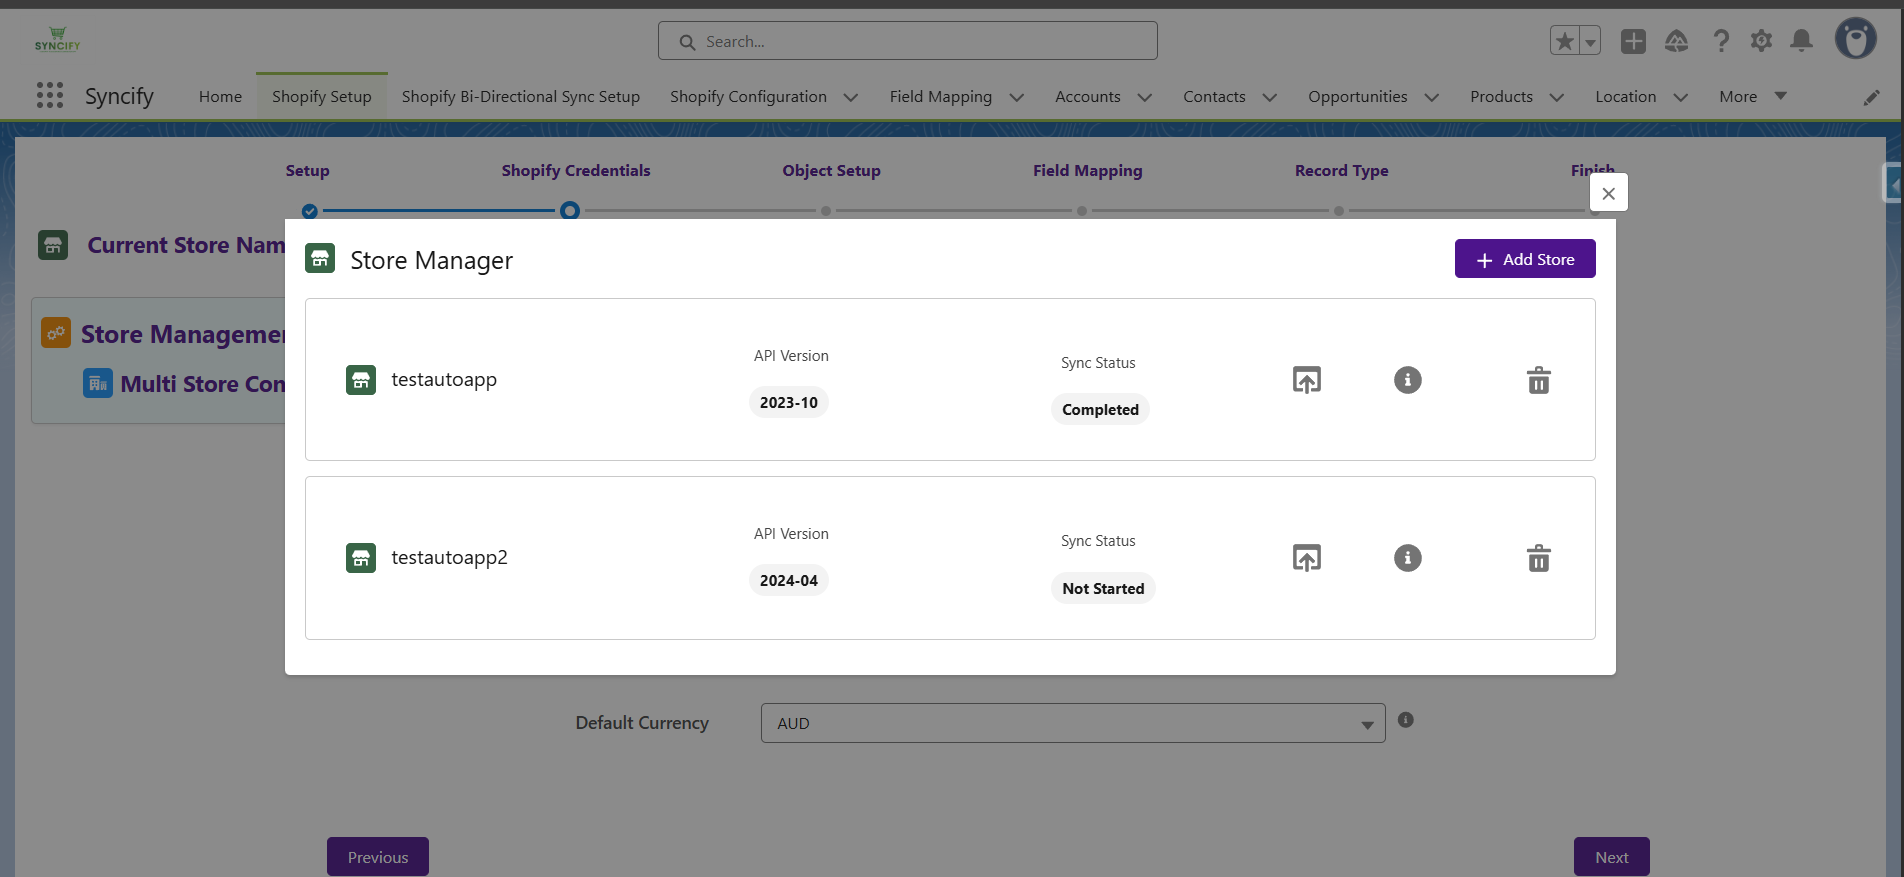Open Shopify Bi-Directional Sync Setup tab
Screen dimensions: 1904x877
521,97
